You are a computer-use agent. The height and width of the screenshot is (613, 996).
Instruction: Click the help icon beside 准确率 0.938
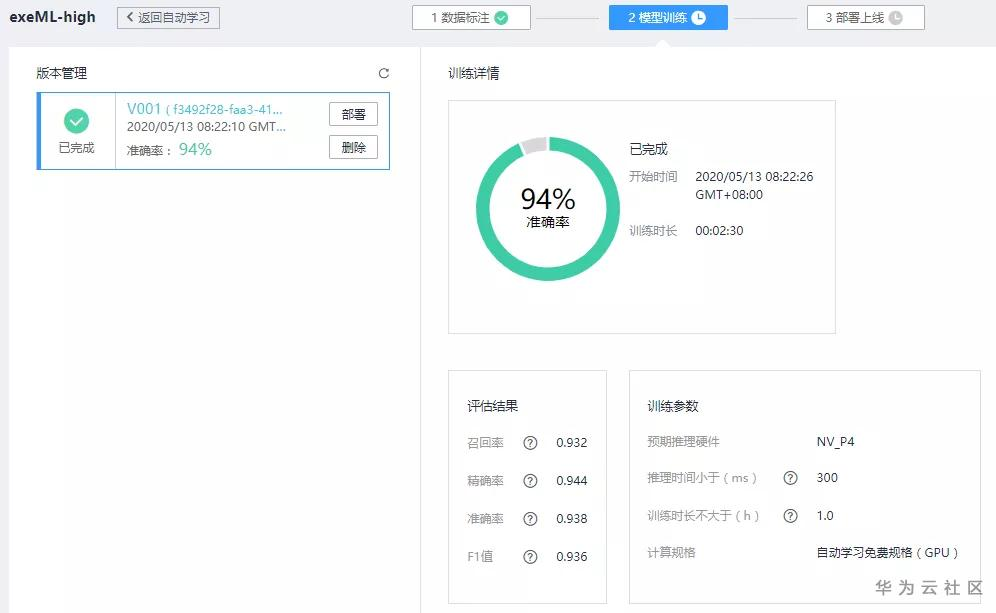point(530,519)
